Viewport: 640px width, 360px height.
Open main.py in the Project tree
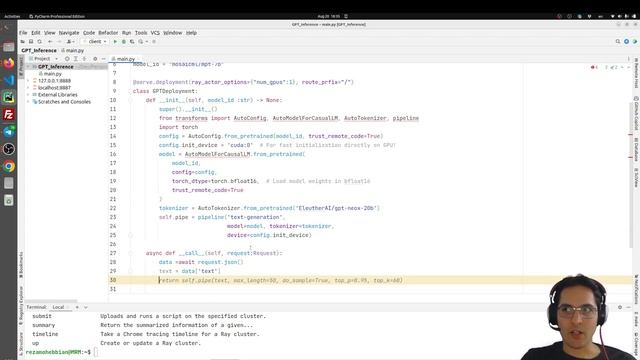click(x=53, y=74)
